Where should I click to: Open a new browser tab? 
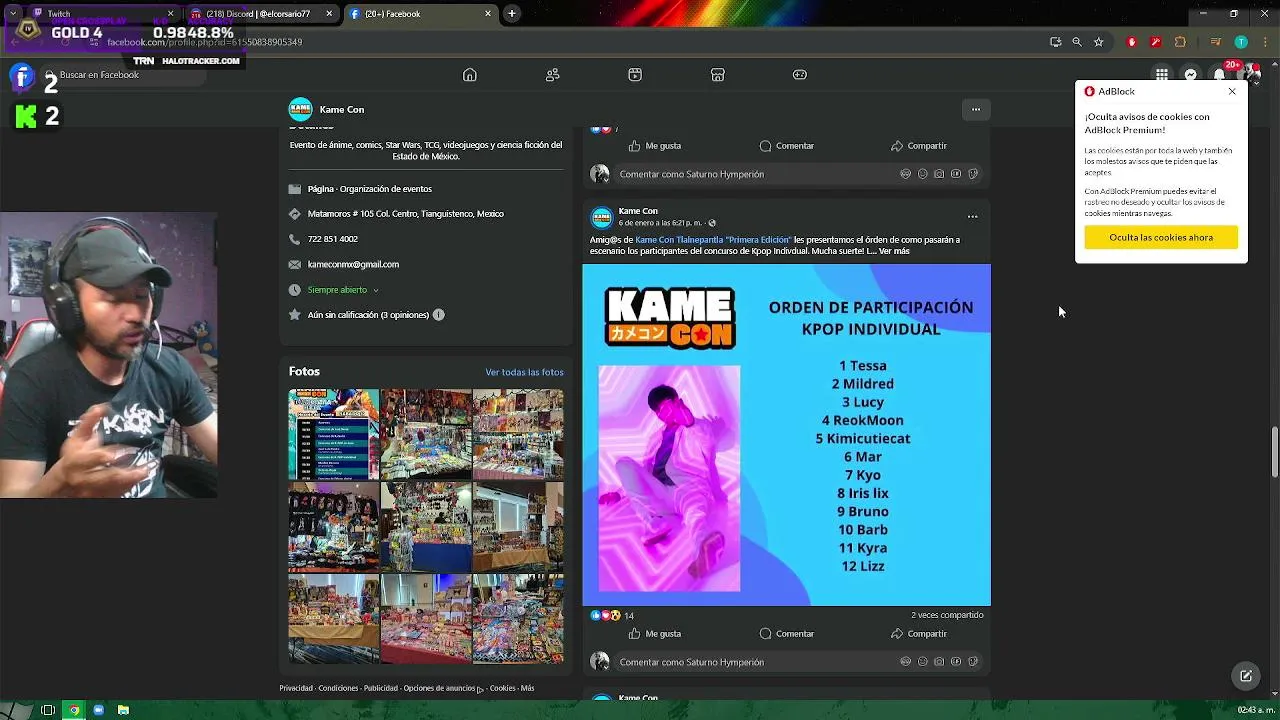(512, 14)
